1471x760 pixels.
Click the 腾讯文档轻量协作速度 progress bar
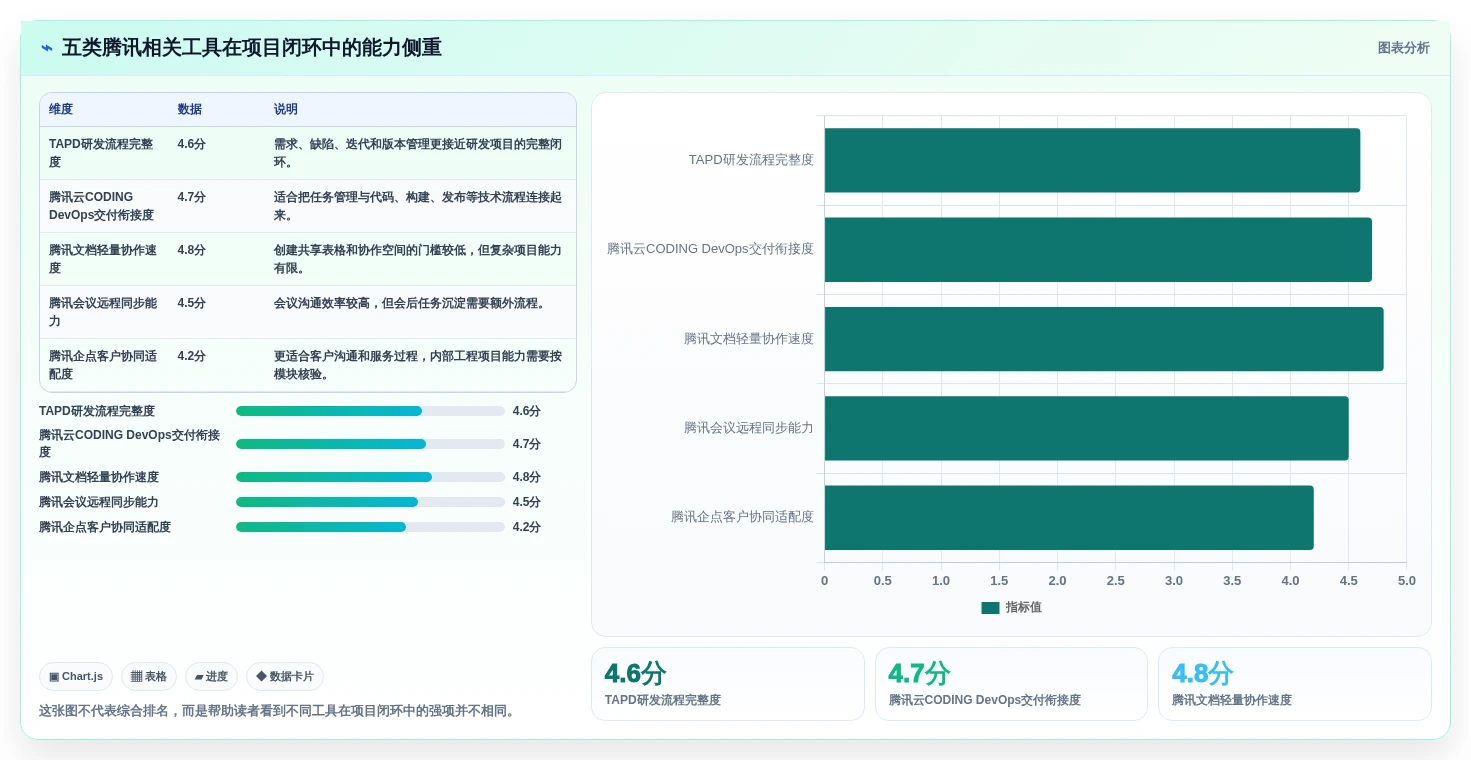tap(370, 477)
